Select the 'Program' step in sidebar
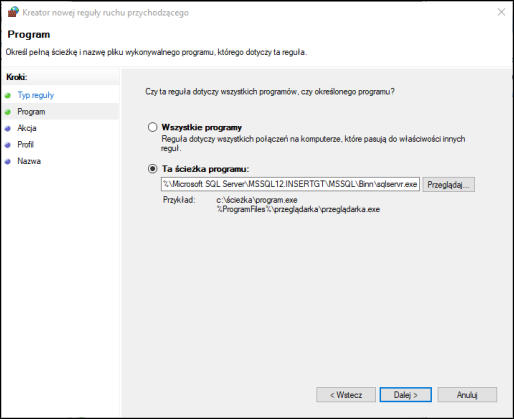 pyautogui.click(x=31, y=112)
